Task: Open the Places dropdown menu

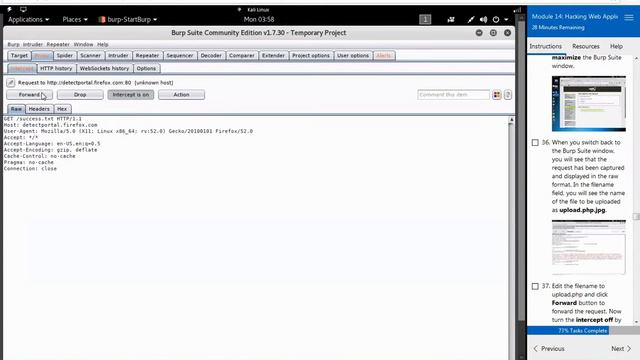Action: (75, 19)
